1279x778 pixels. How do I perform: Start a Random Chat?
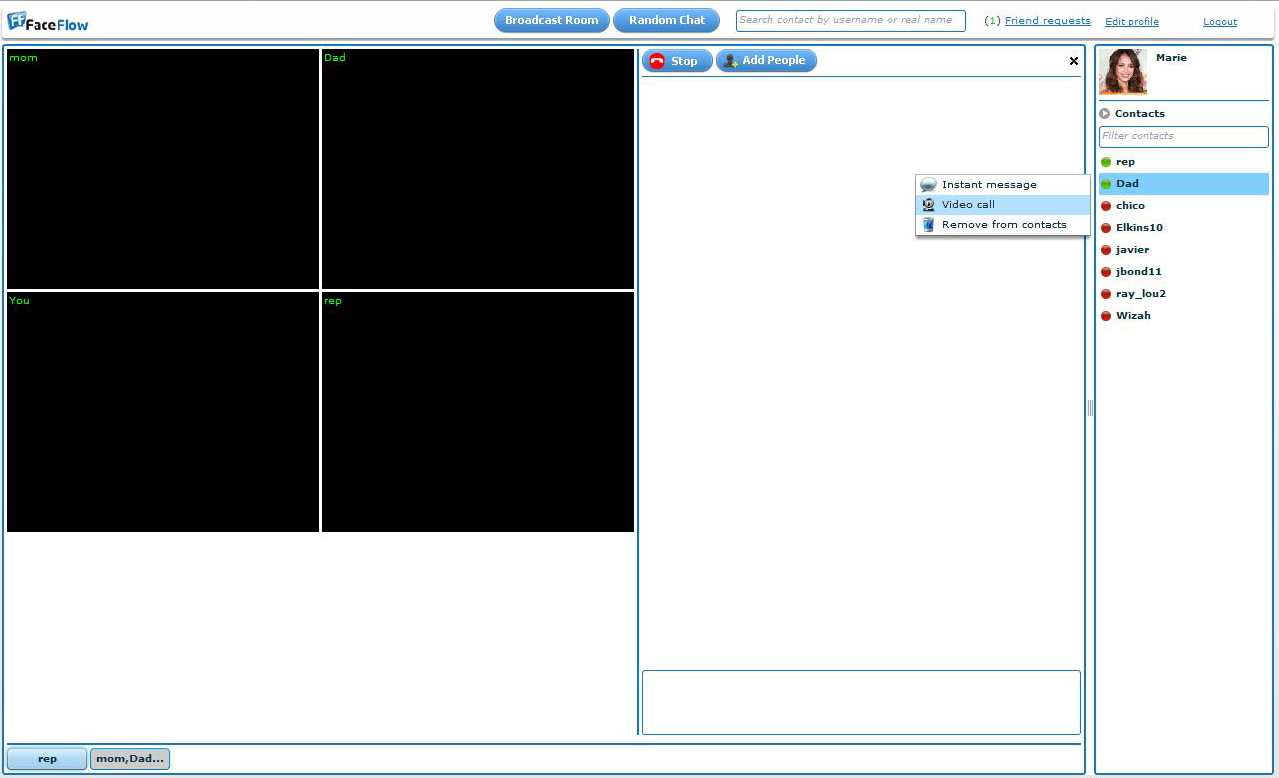pyautogui.click(x=666, y=20)
